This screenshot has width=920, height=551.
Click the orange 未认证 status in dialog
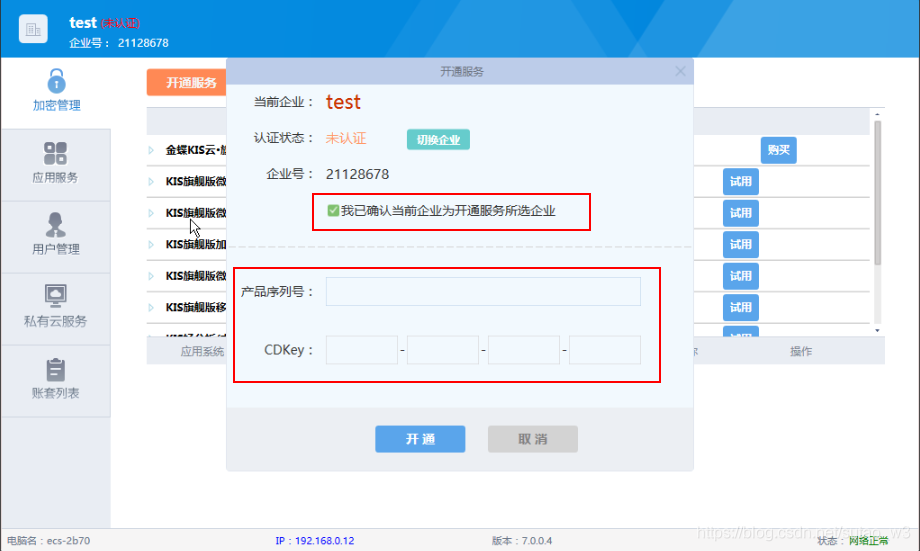pyautogui.click(x=346, y=138)
